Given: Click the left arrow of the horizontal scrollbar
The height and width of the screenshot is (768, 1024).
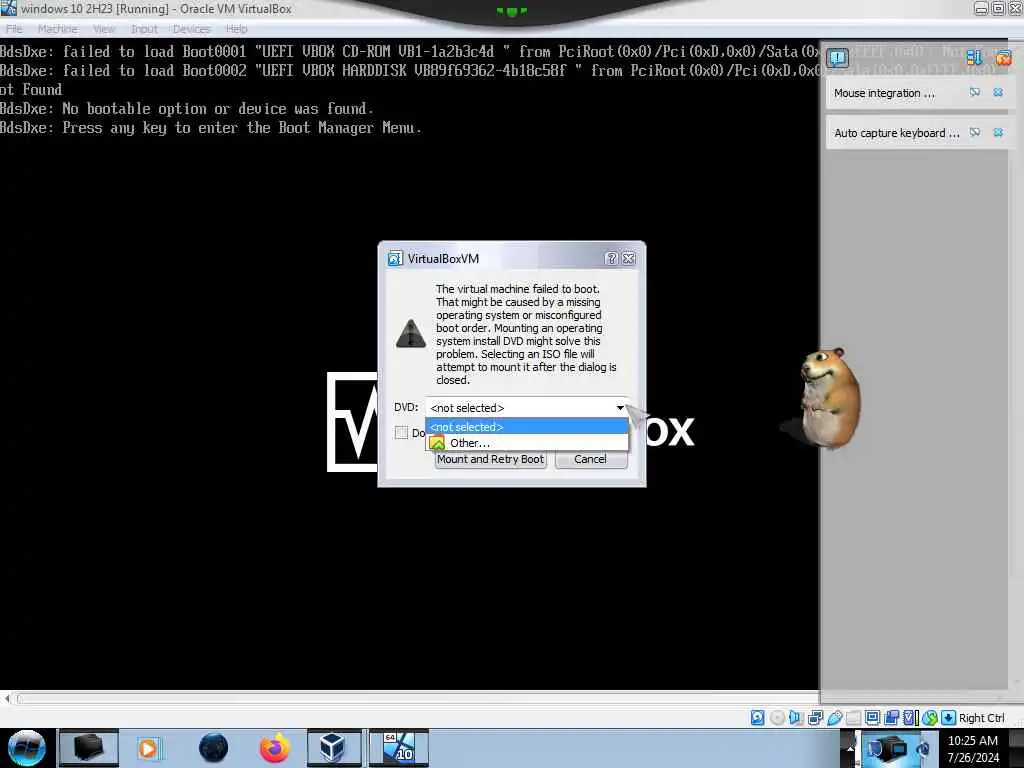Looking at the screenshot, I should [x=7, y=699].
